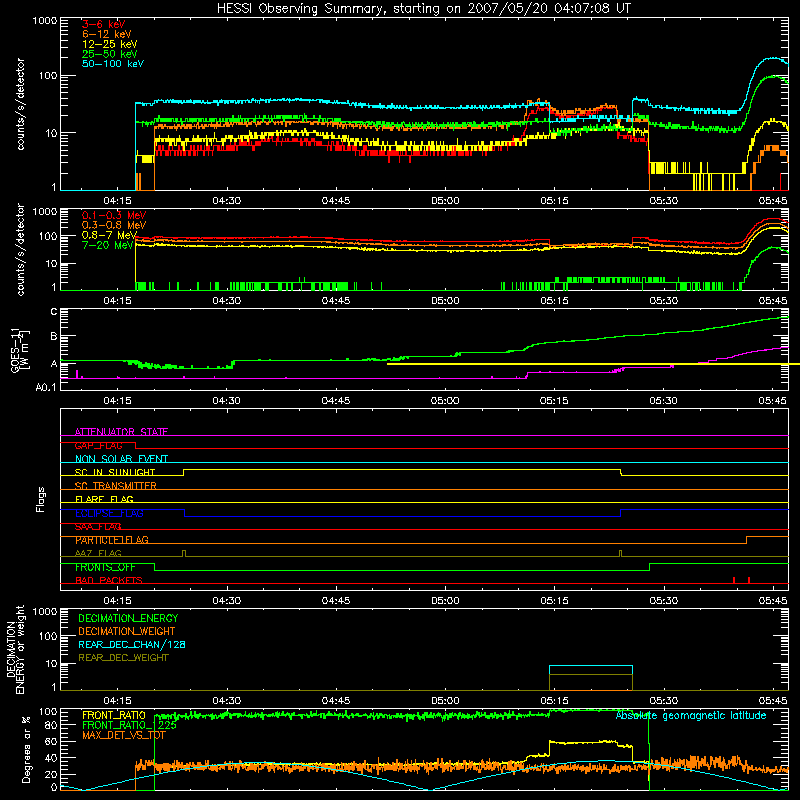Click the AAZ_FLAG label
The width and height of the screenshot is (800, 800).
(x=98, y=553)
